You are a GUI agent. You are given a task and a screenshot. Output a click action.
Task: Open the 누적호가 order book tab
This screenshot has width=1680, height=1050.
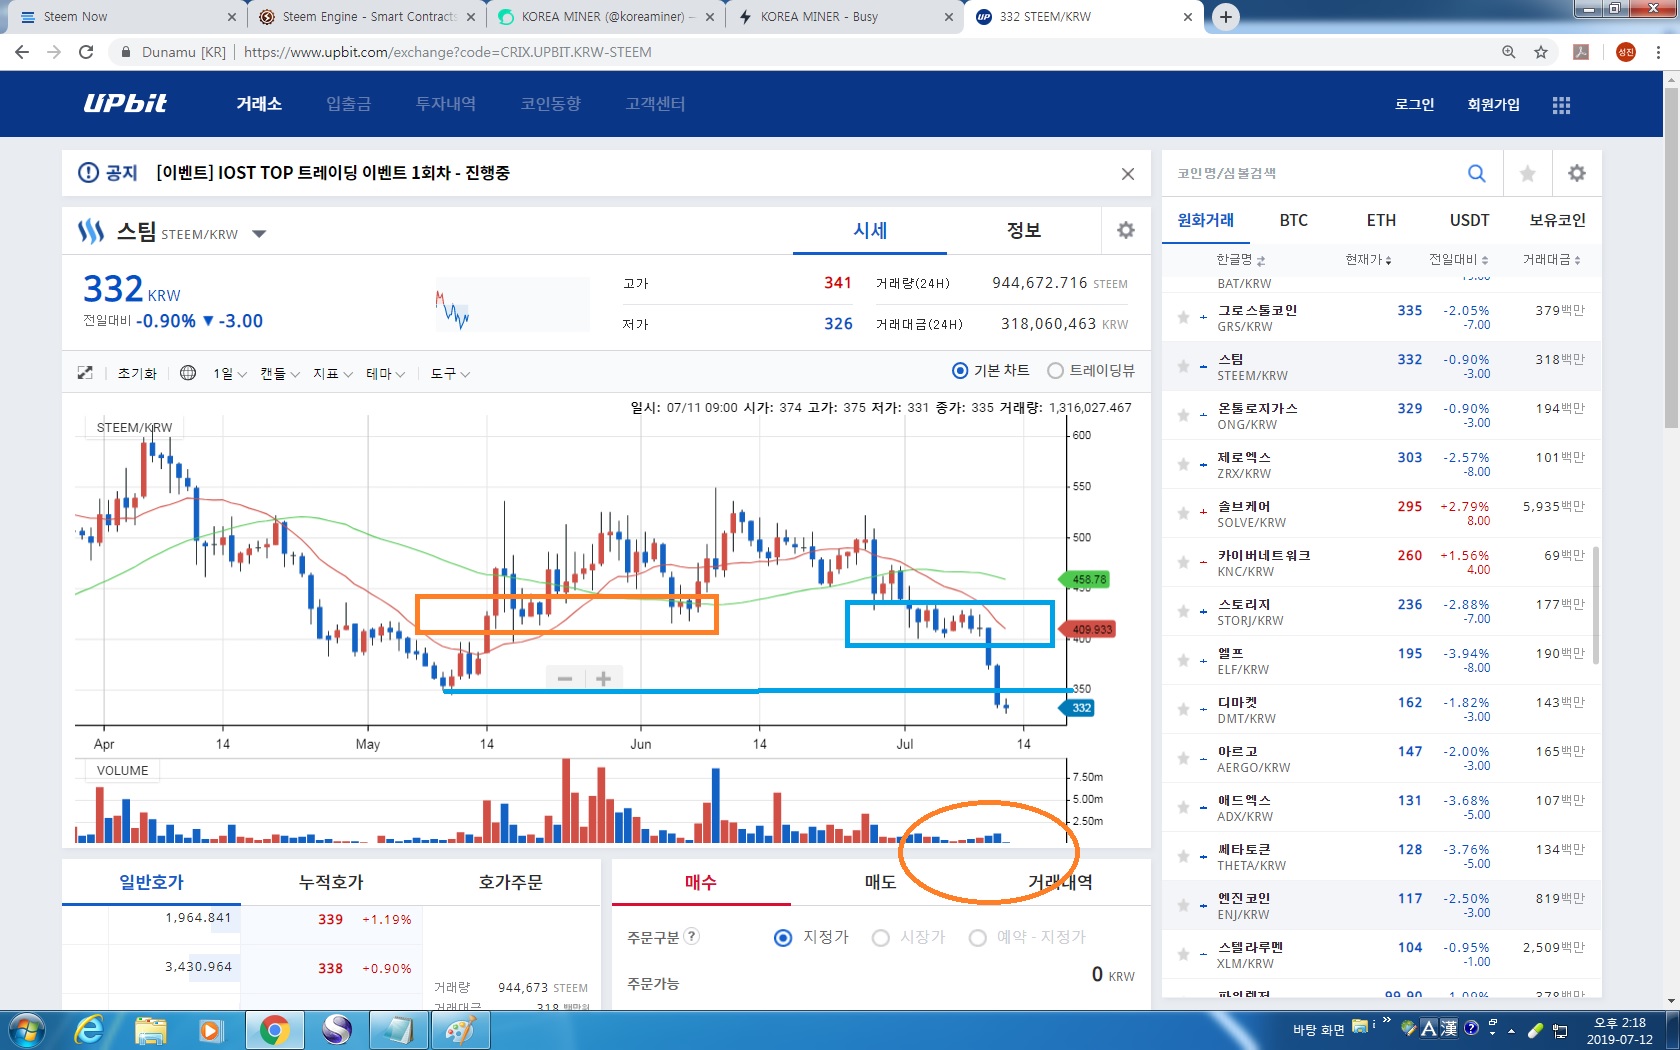331,882
